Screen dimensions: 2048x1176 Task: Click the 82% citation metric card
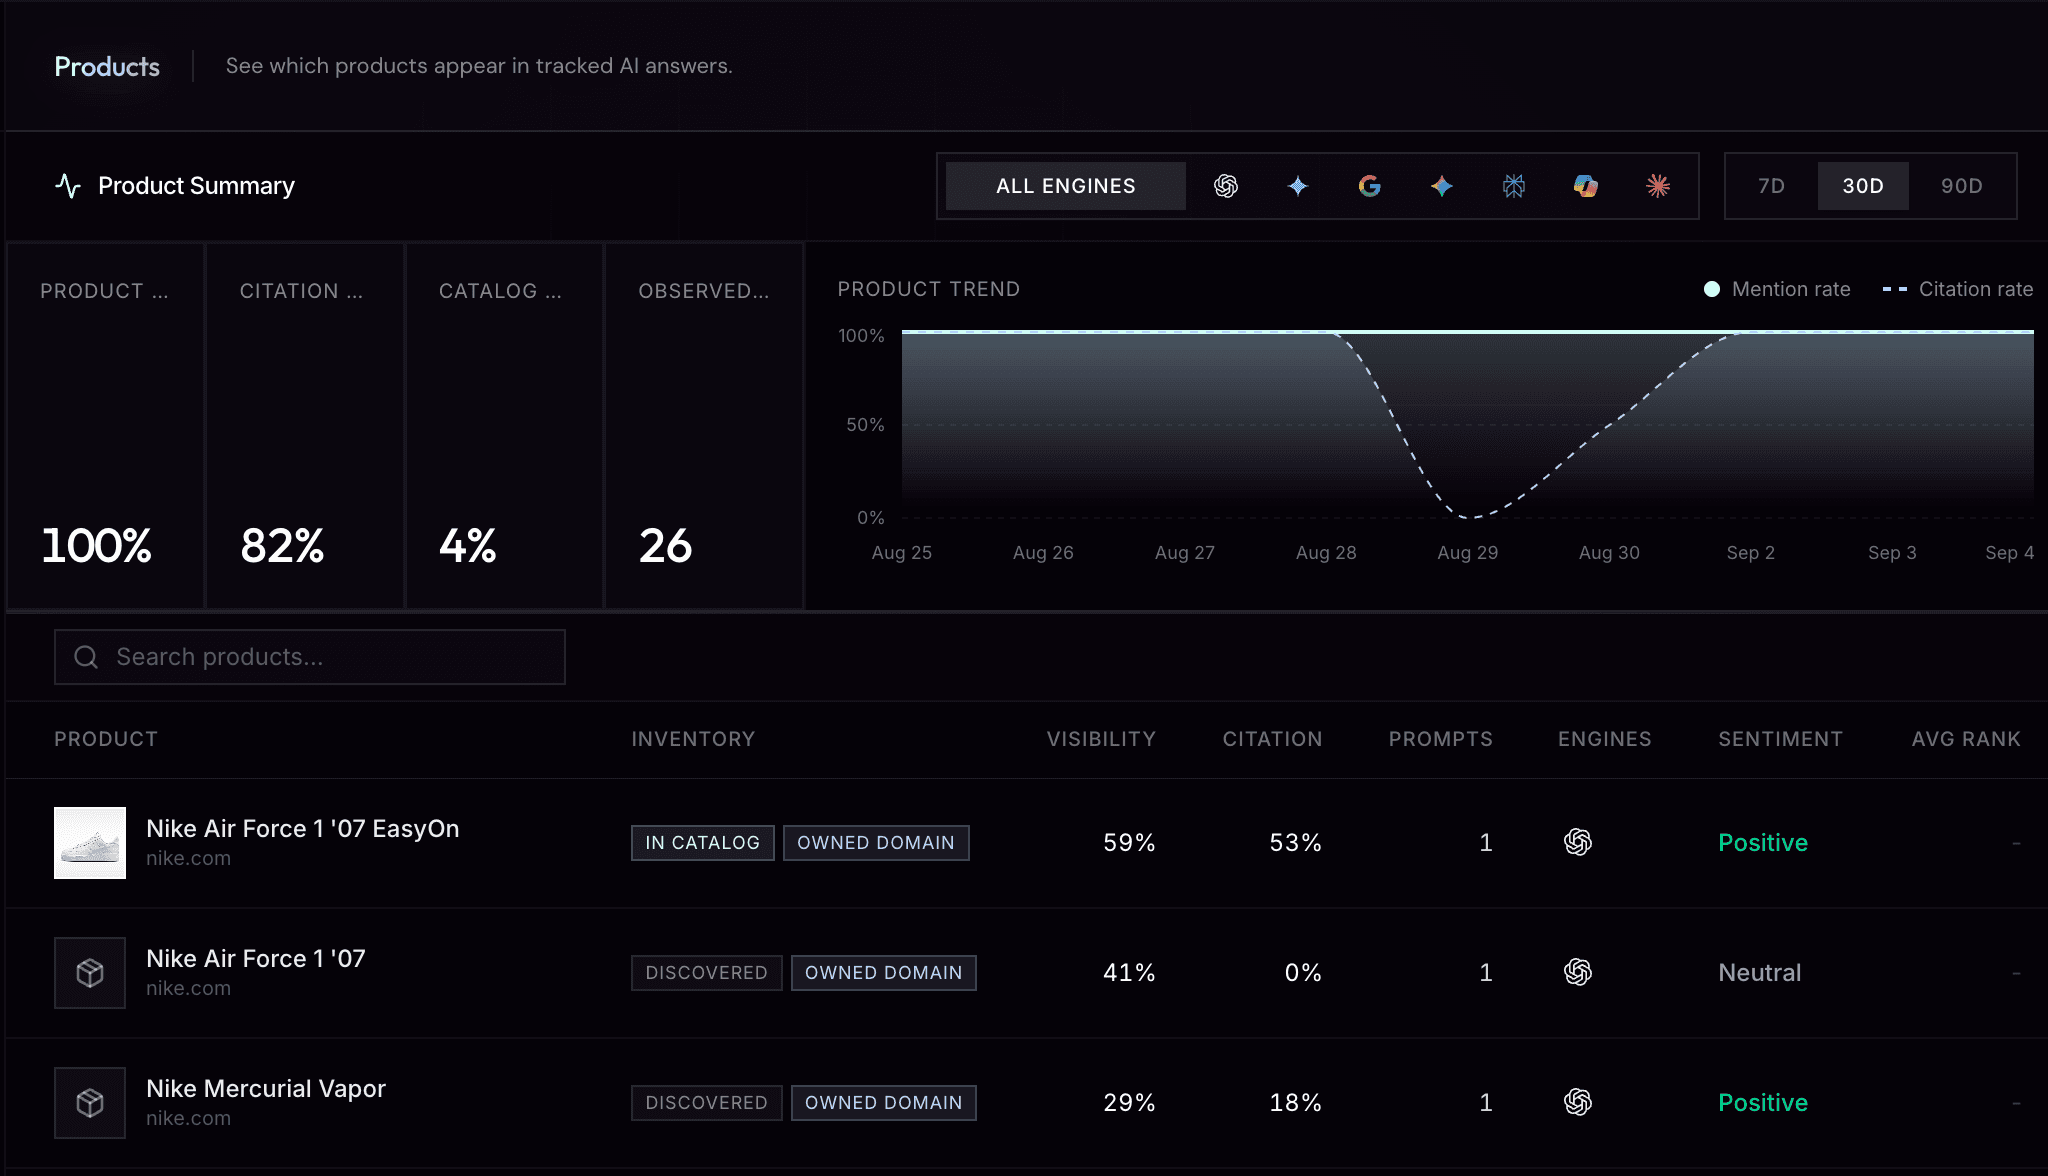pos(305,426)
